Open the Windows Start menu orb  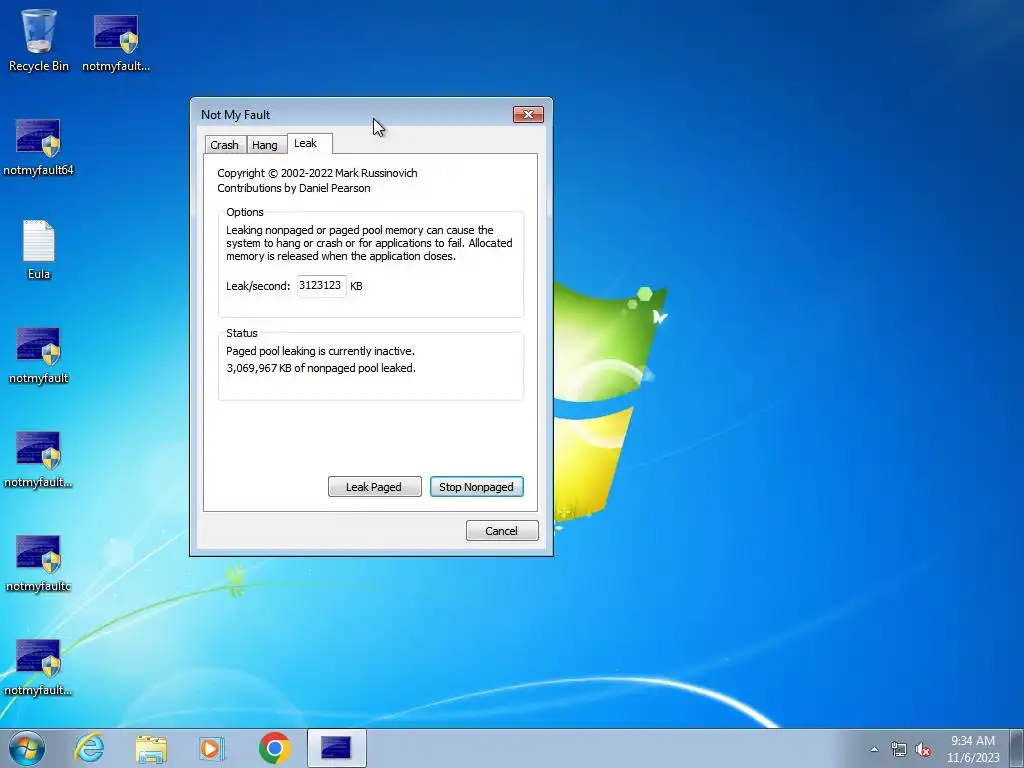click(x=27, y=748)
